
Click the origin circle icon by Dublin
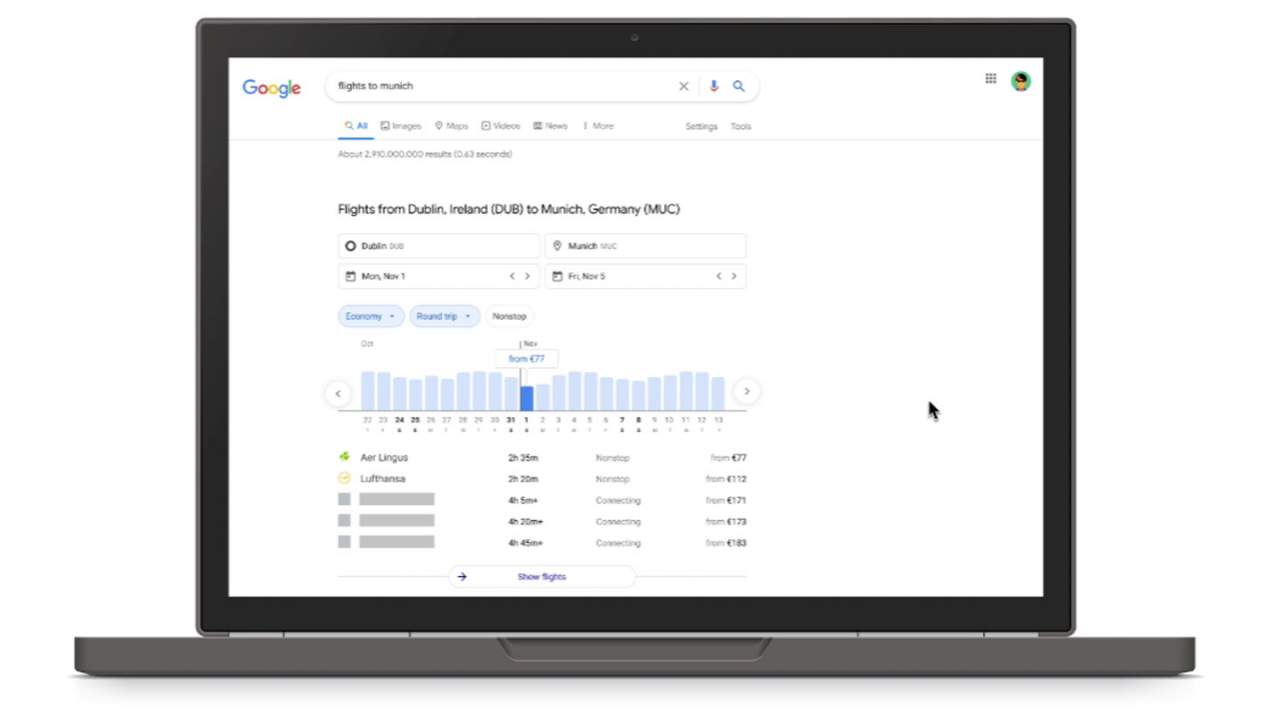(x=350, y=245)
